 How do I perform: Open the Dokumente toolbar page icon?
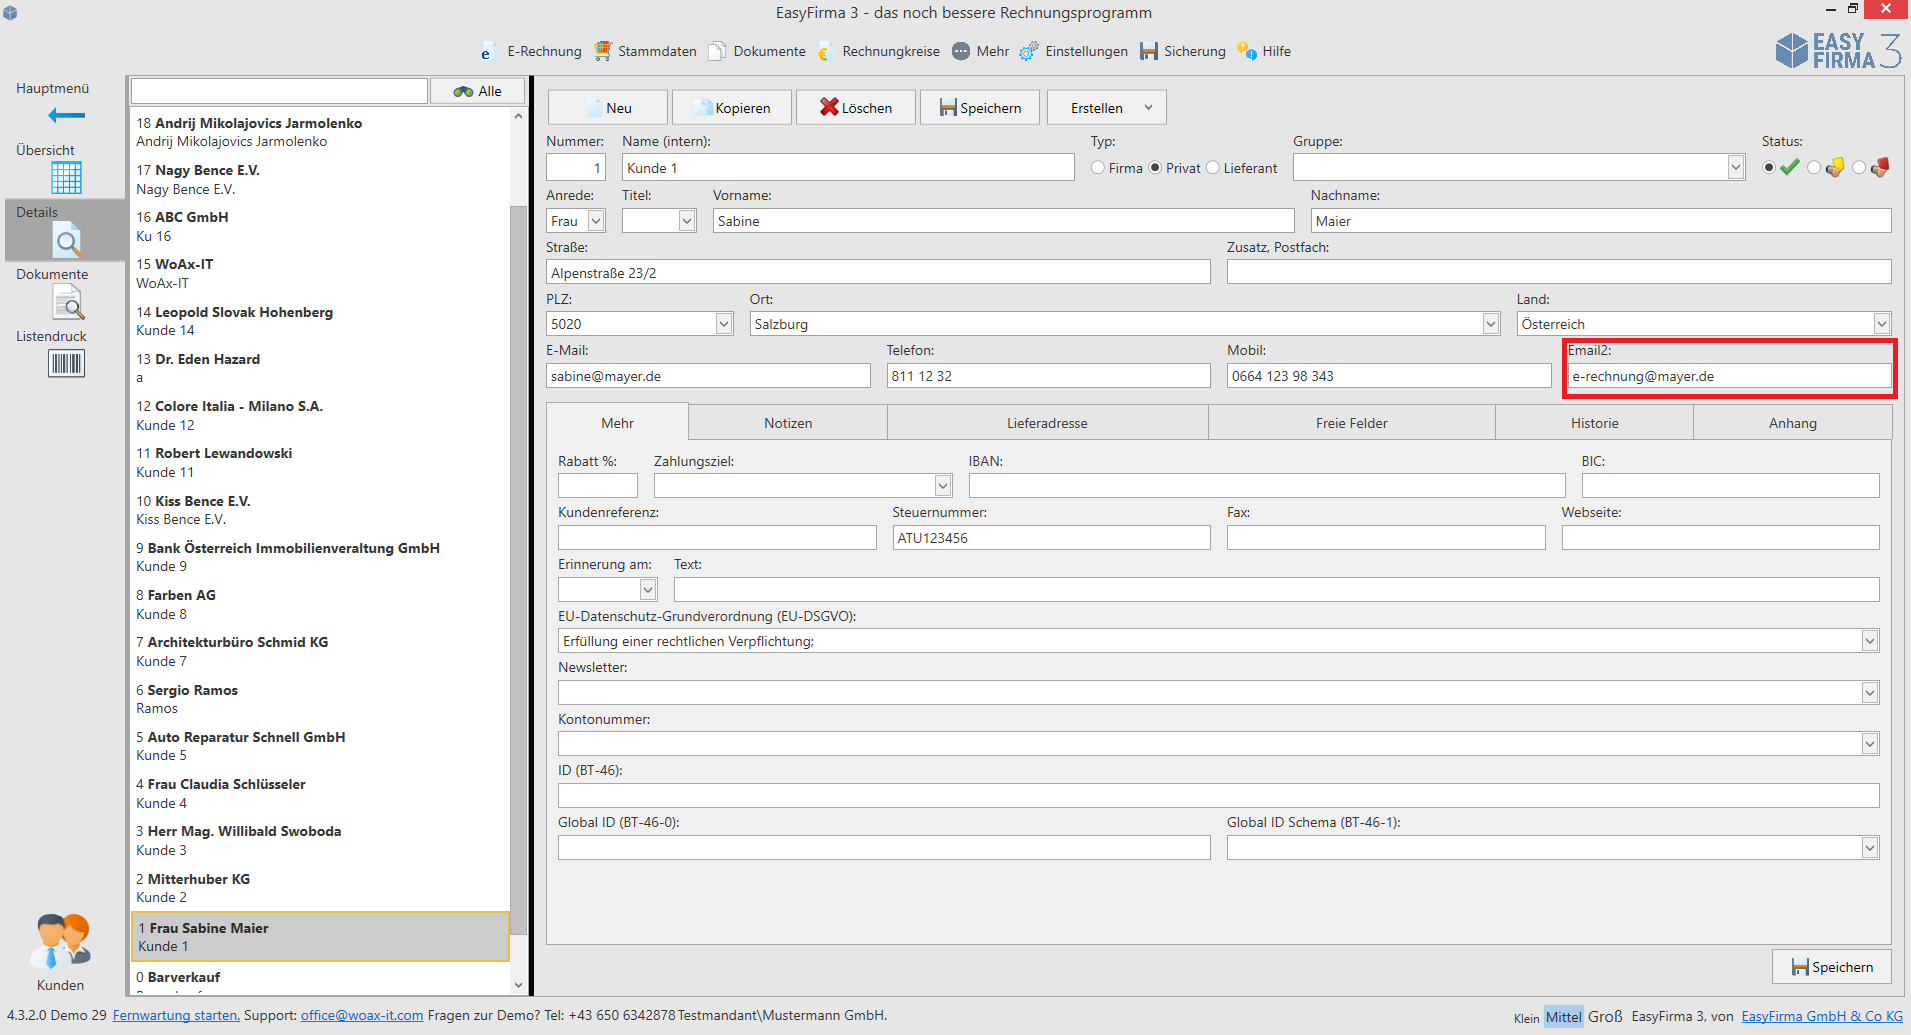(x=718, y=51)
